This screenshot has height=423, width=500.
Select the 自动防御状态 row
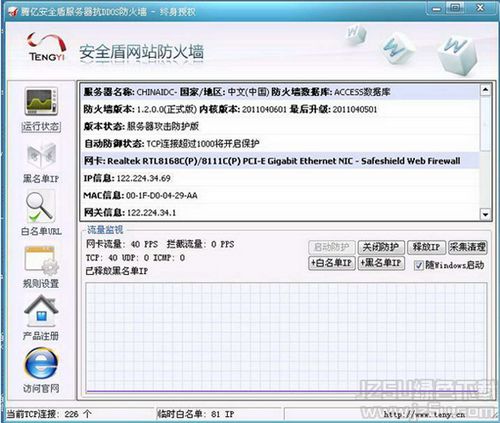[x=280, y=144]
